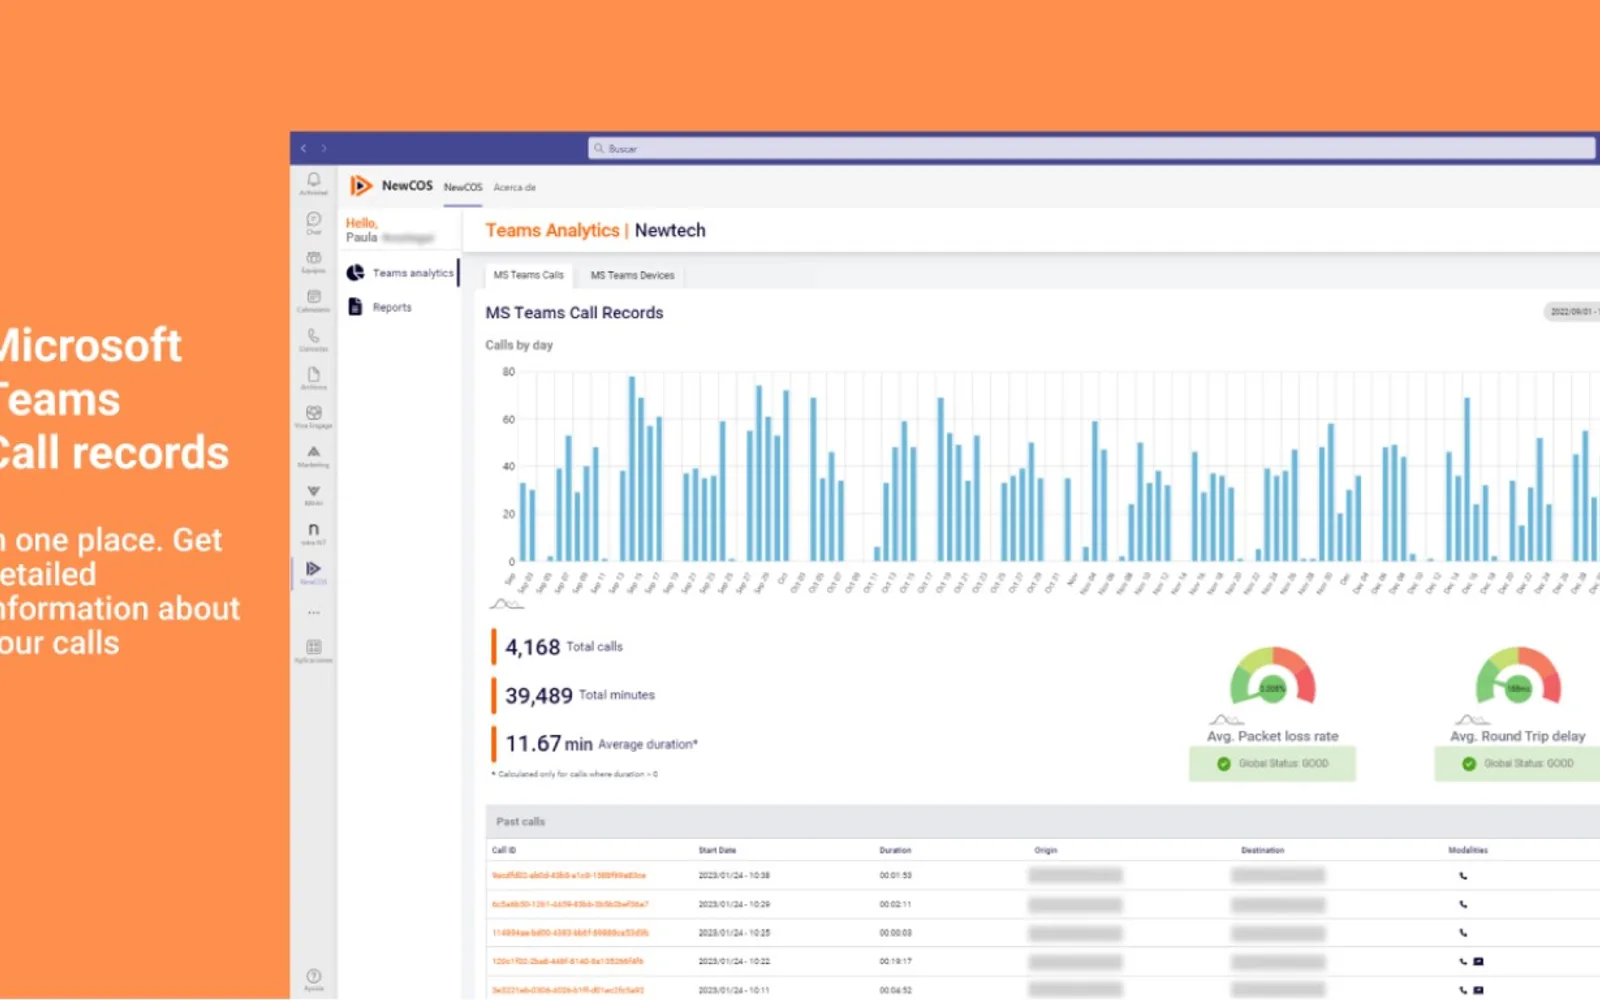Open the Viva Engage sidebar icon
Viewport: 1600px width, 1000px height.
pos(314,413)
